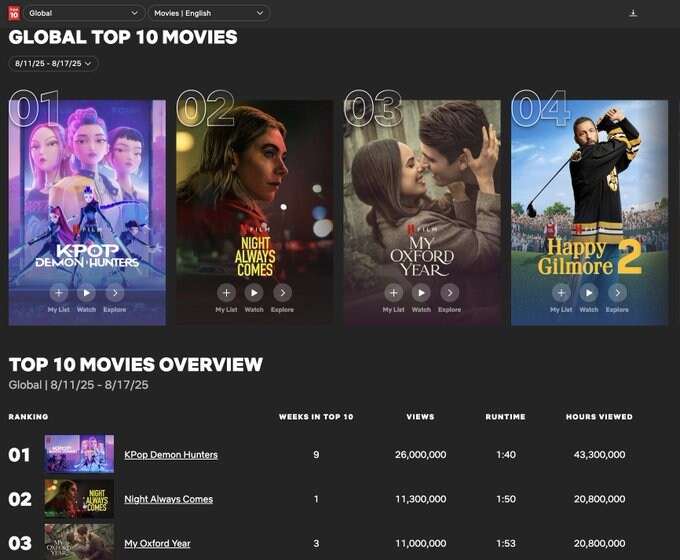Viewport: 680px width, 560px height.
Task: Click the Netflix Top 10 logo
Action: pyautogui.click(x=14, y=13)
